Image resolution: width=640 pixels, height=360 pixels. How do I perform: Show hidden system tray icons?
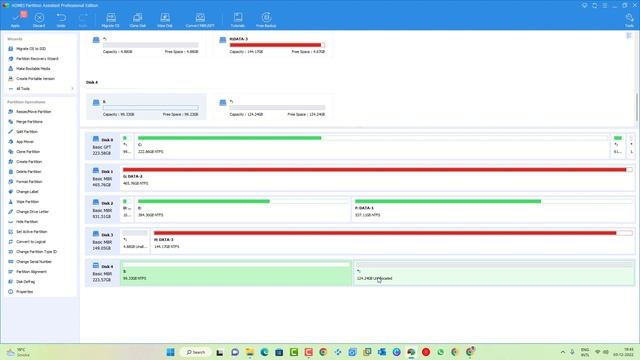pos(562,352)
